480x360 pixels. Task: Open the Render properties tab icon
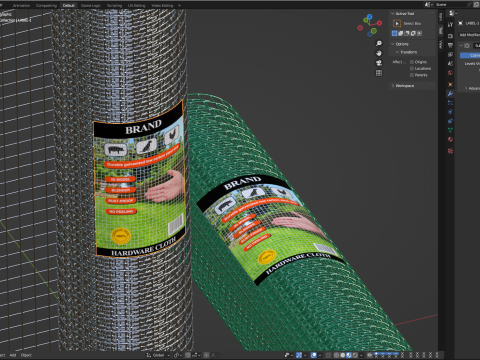tap(450, 36)
